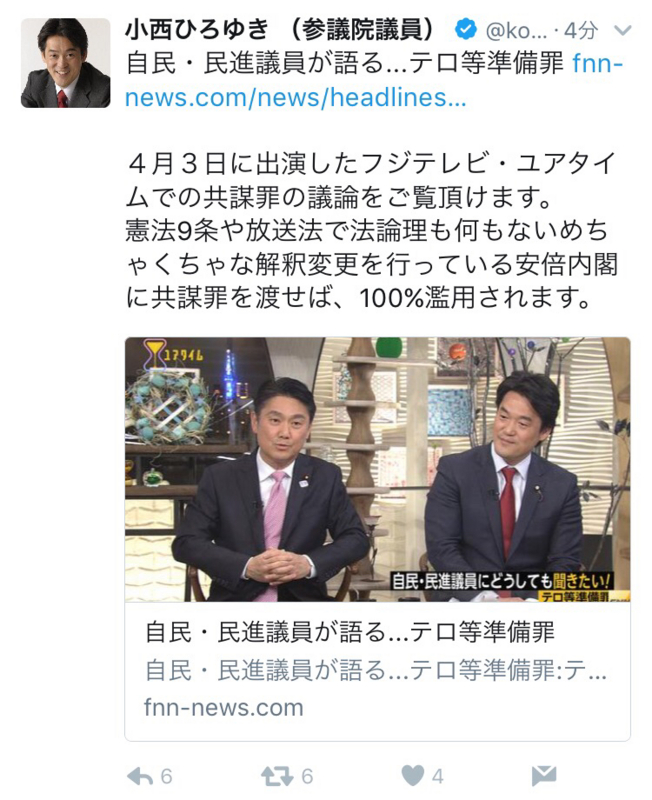Open the tweet options chevron menu
The height and width of the screenshot is (800, 652).
(622, 31)
